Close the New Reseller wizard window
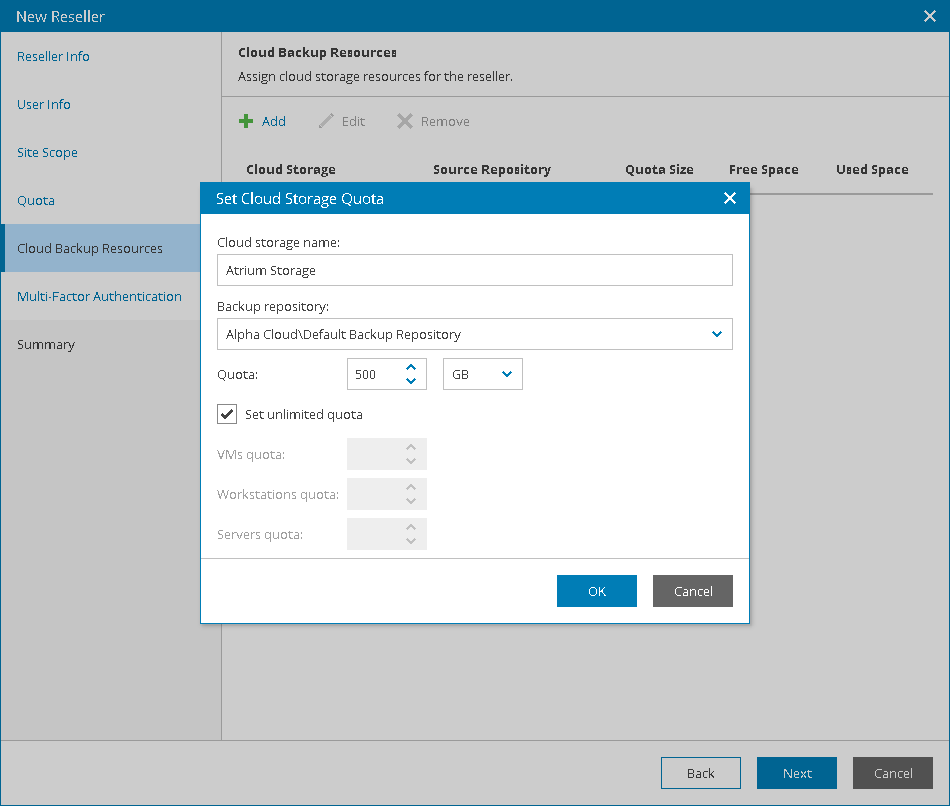This screenshot has height=806, width=950. pyautogui.click(x=928, y=16)
